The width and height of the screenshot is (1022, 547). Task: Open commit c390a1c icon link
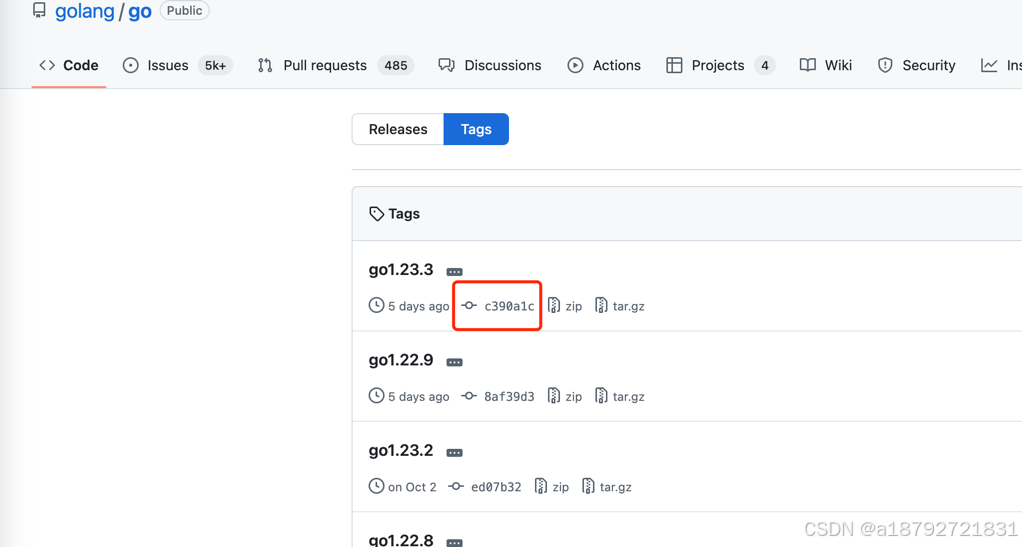tap(469, 306)
